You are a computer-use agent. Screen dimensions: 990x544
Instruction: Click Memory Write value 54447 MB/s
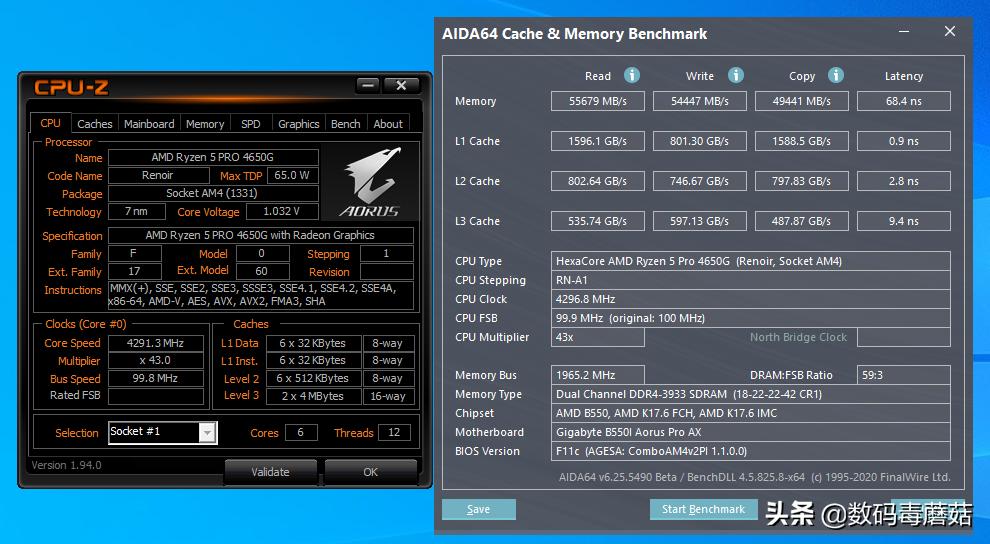[700, 101]
